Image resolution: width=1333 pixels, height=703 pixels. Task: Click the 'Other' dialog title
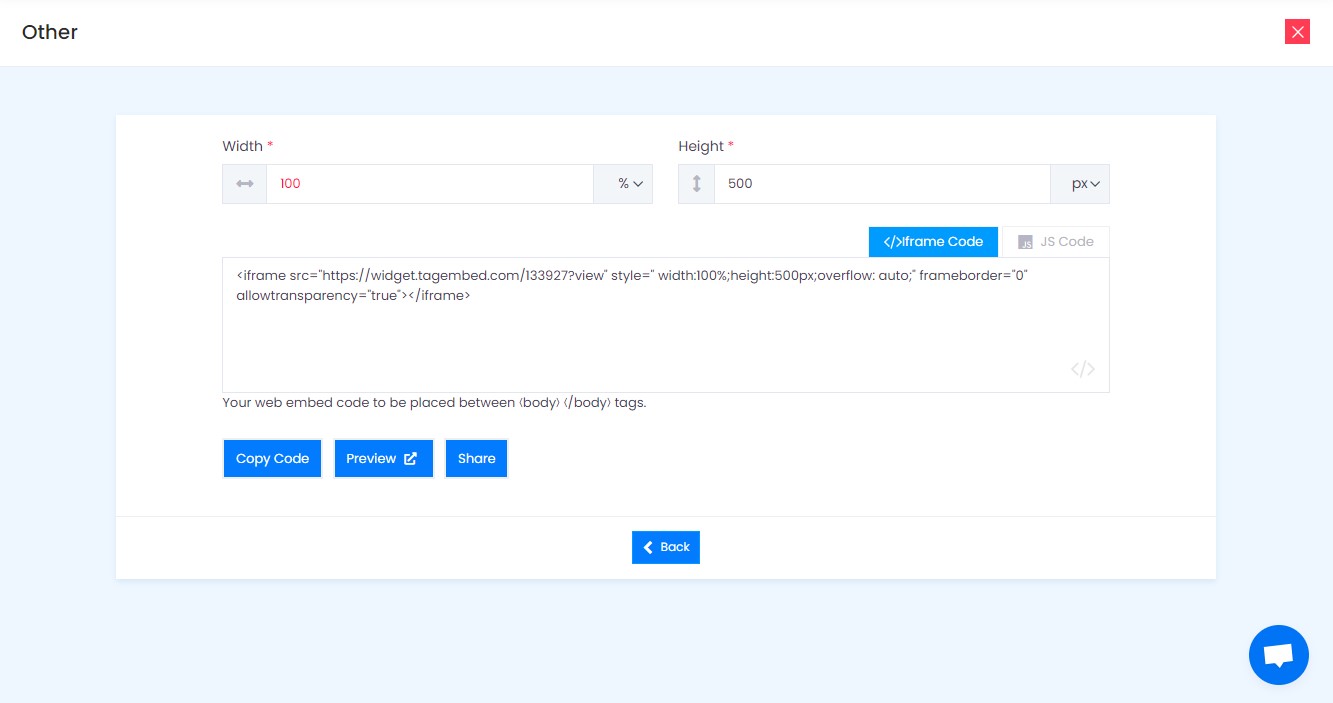click(50, 32)
